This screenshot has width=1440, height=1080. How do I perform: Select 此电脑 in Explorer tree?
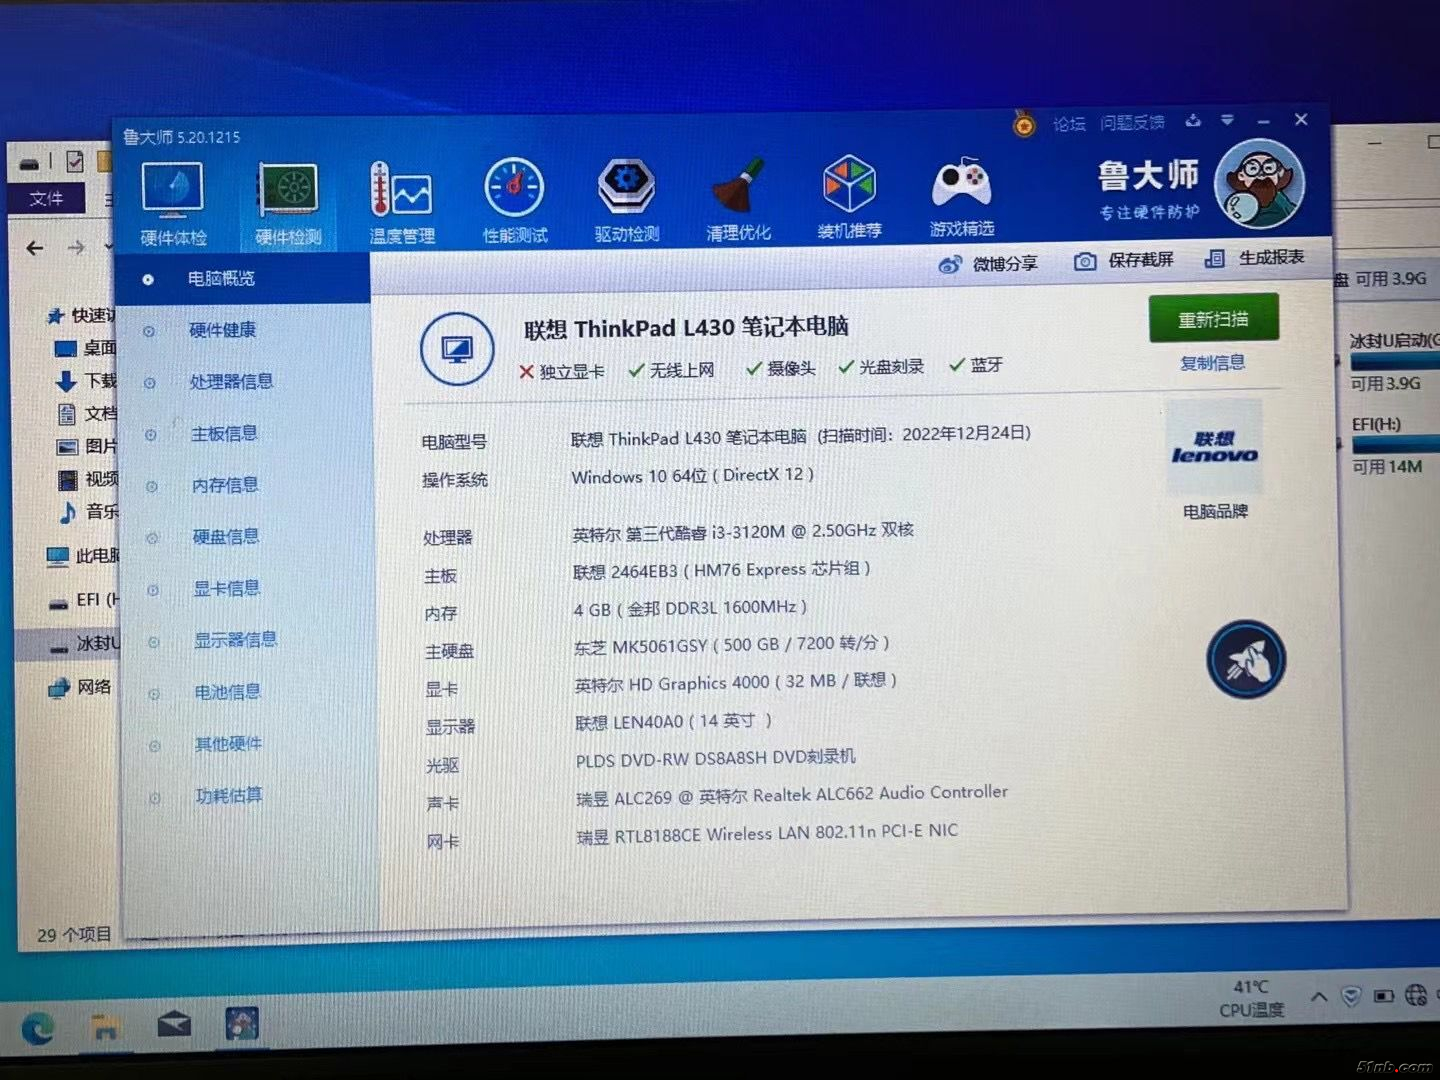(83, 556)
